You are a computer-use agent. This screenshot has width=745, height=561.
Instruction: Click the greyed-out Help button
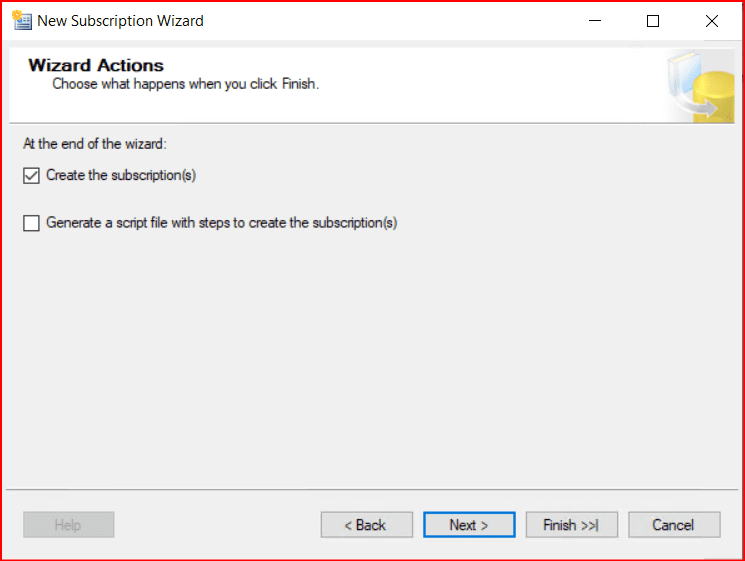(x=68, y=525)
